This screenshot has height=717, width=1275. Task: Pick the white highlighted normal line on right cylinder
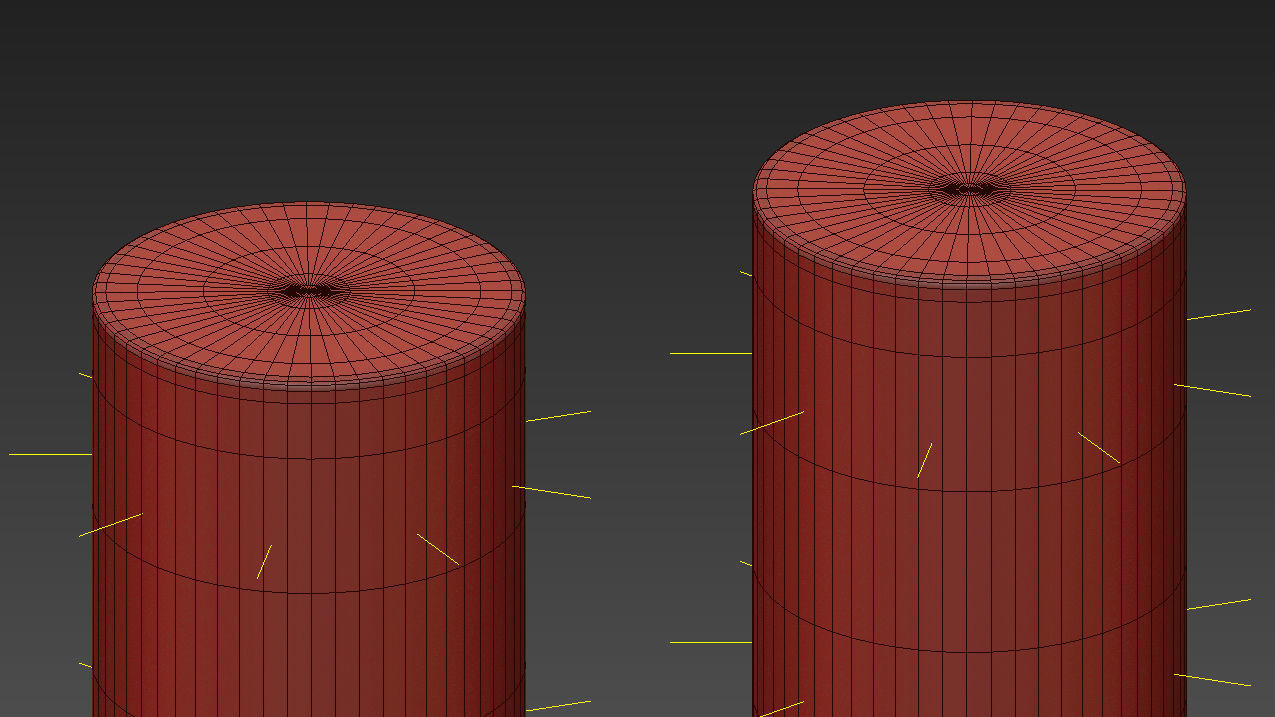click(x=711, y=354)
